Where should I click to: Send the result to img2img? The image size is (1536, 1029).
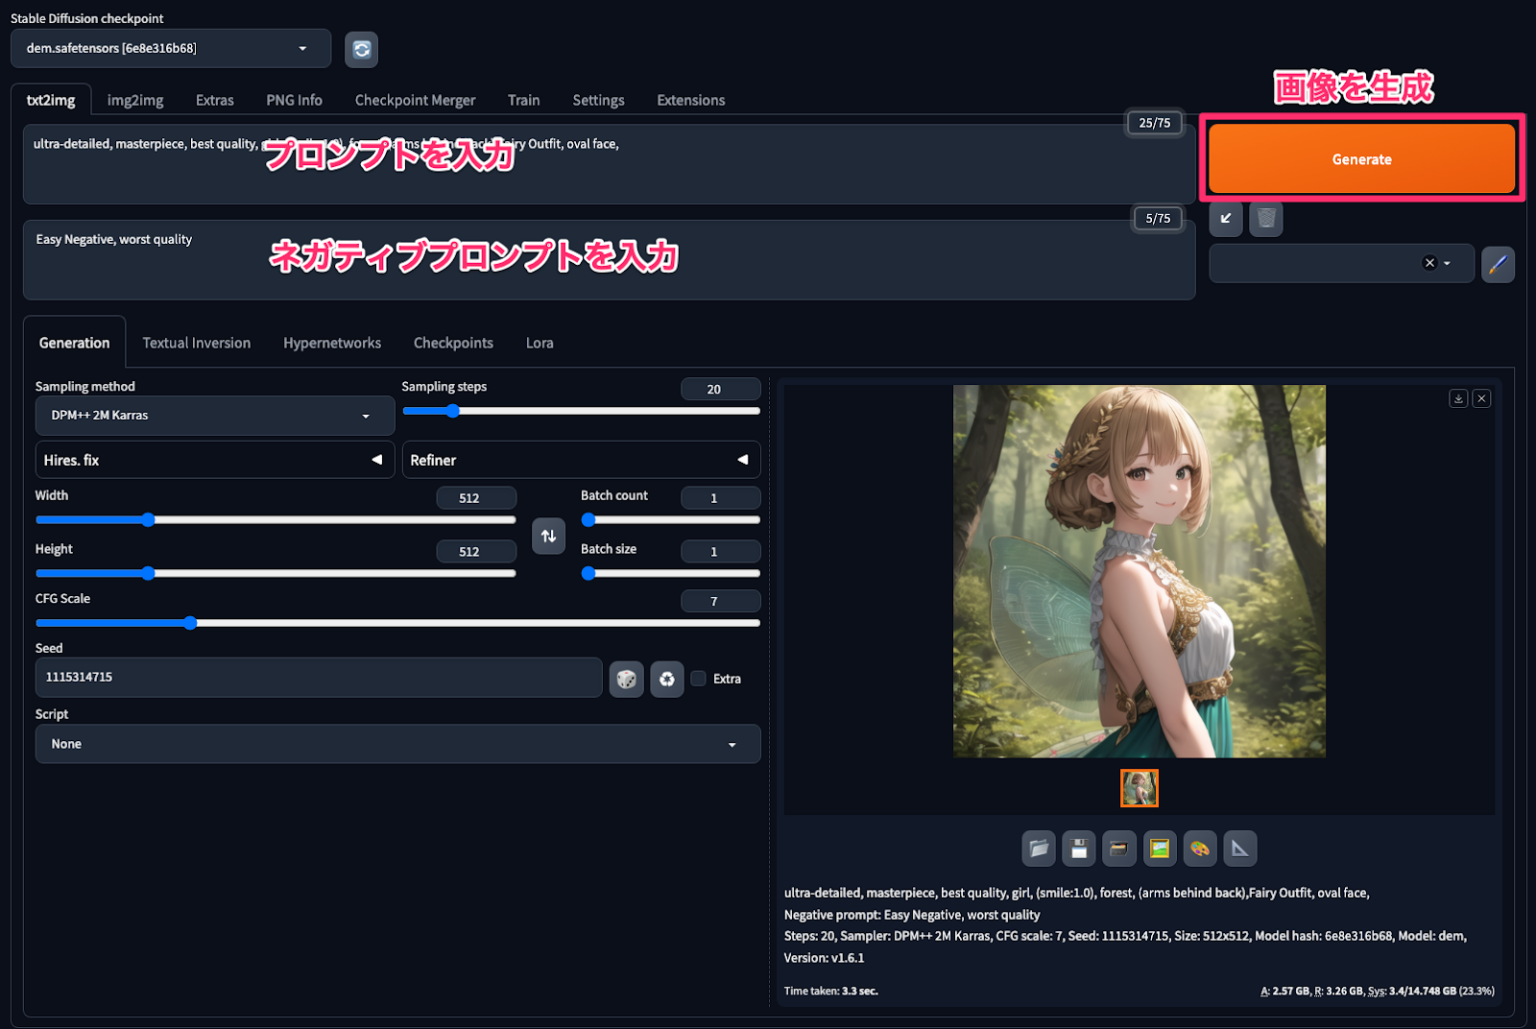click(x=1159, y=848)
